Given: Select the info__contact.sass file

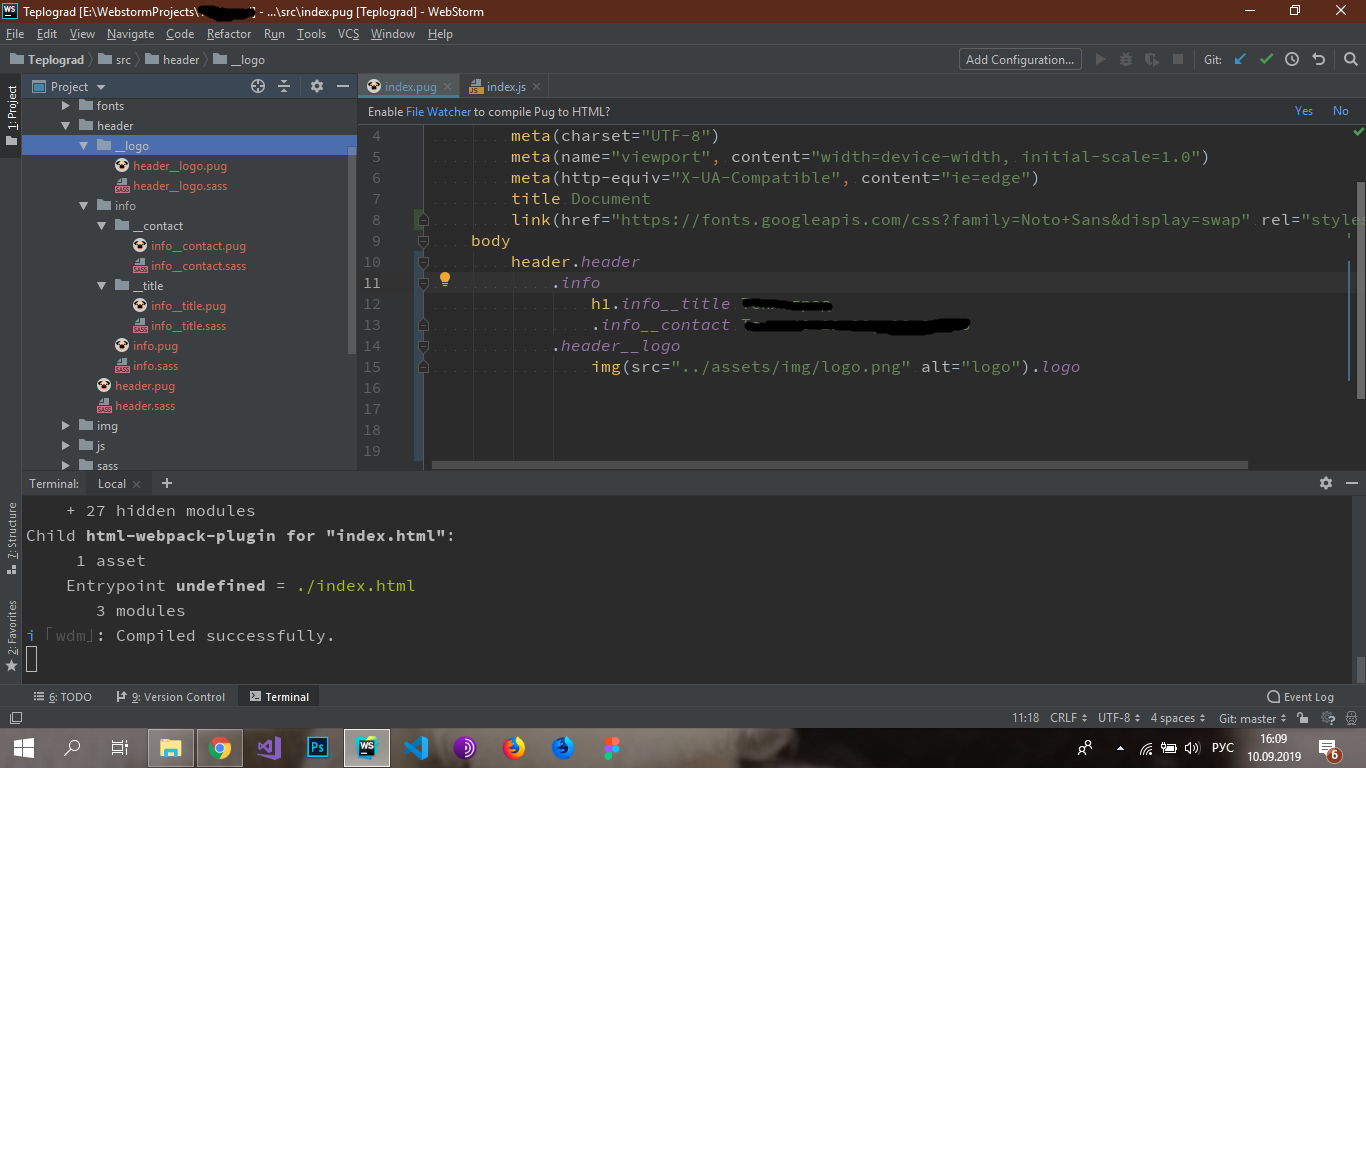Looking at the screenshot, I should [x=198, y=265].
